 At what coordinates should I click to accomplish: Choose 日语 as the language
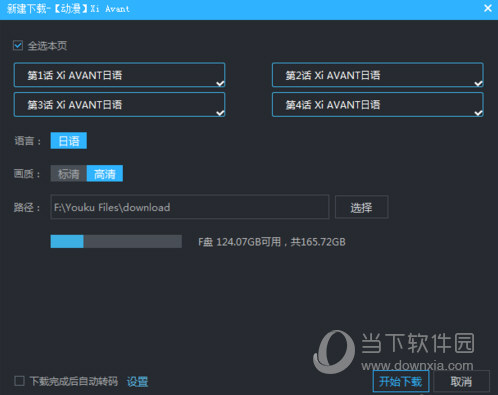tap(69, 141)
